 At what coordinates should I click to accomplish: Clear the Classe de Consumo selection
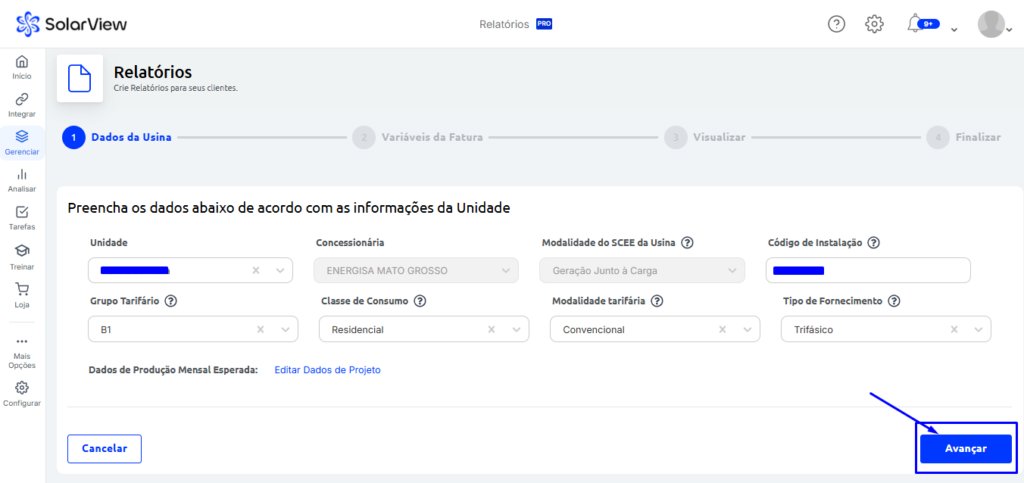(491, 329)
